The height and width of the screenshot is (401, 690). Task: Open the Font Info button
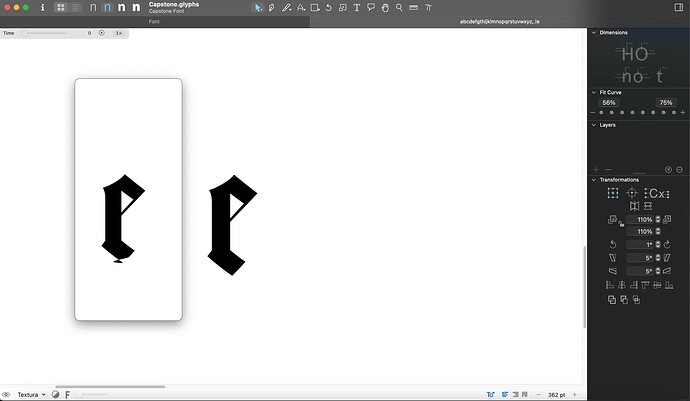click(x=42, y=8)
